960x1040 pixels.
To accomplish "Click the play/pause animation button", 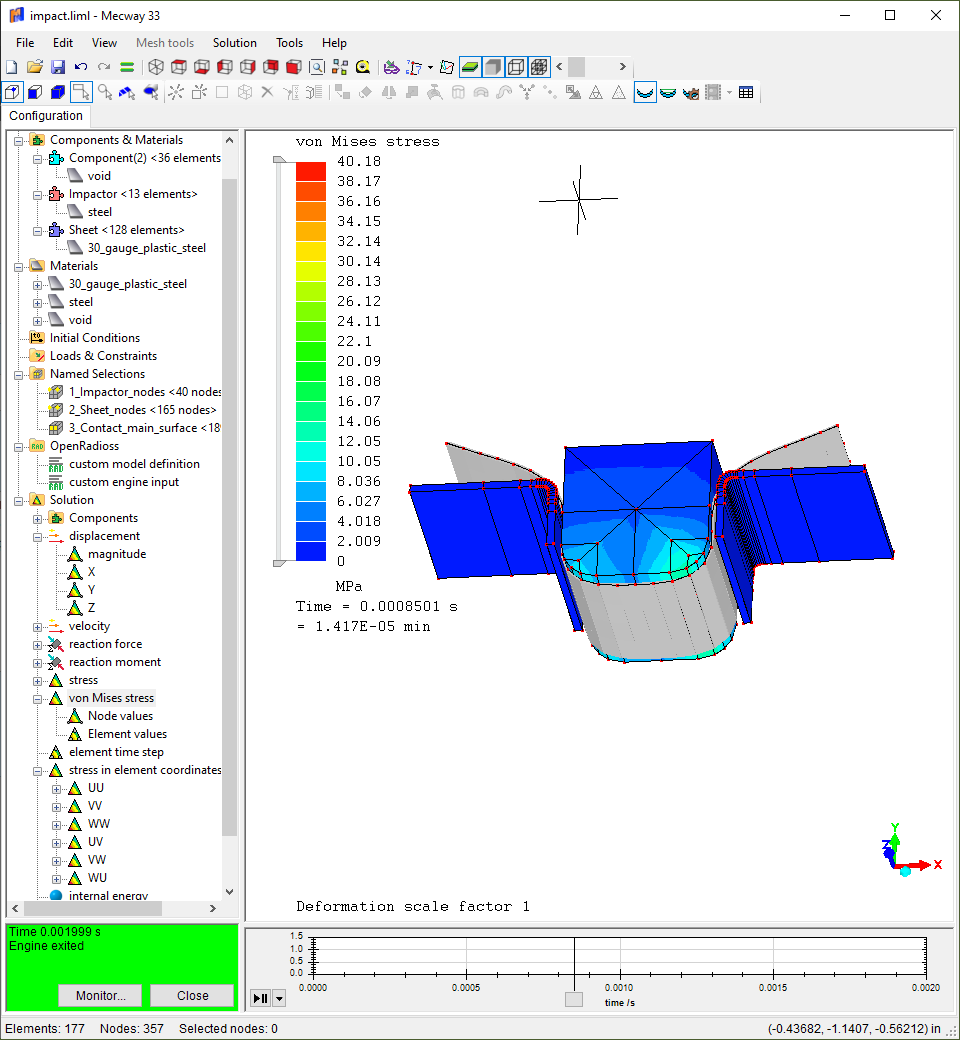I will pos(261,998).
